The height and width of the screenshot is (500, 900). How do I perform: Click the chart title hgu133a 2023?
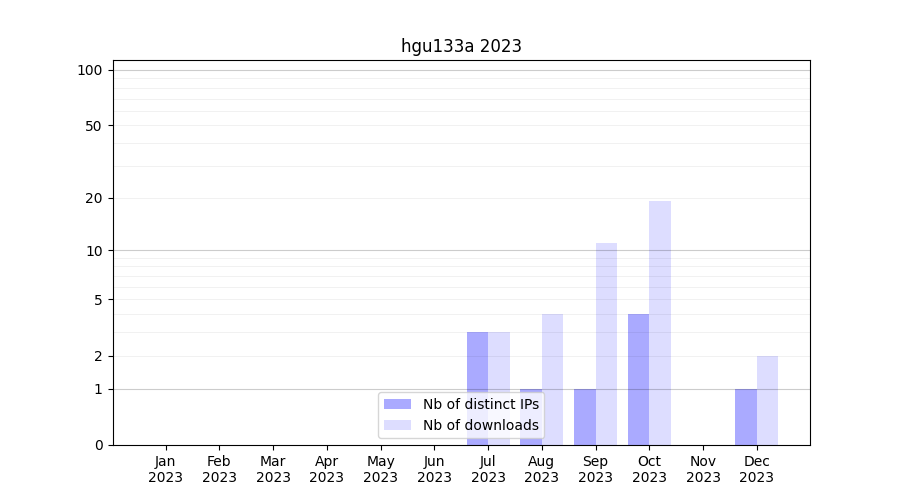(x=461, y=46)
